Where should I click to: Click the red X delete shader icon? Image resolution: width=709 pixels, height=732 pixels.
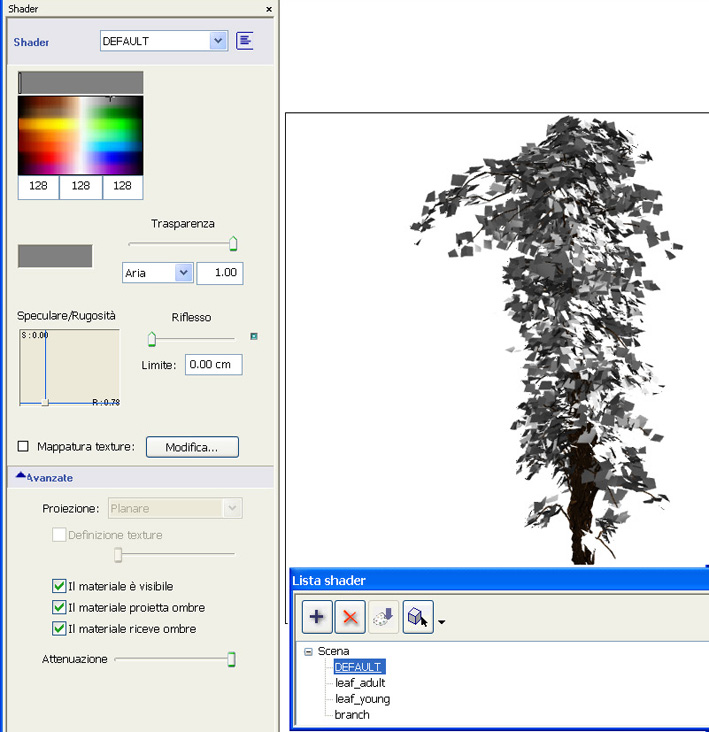click(349, 617)
